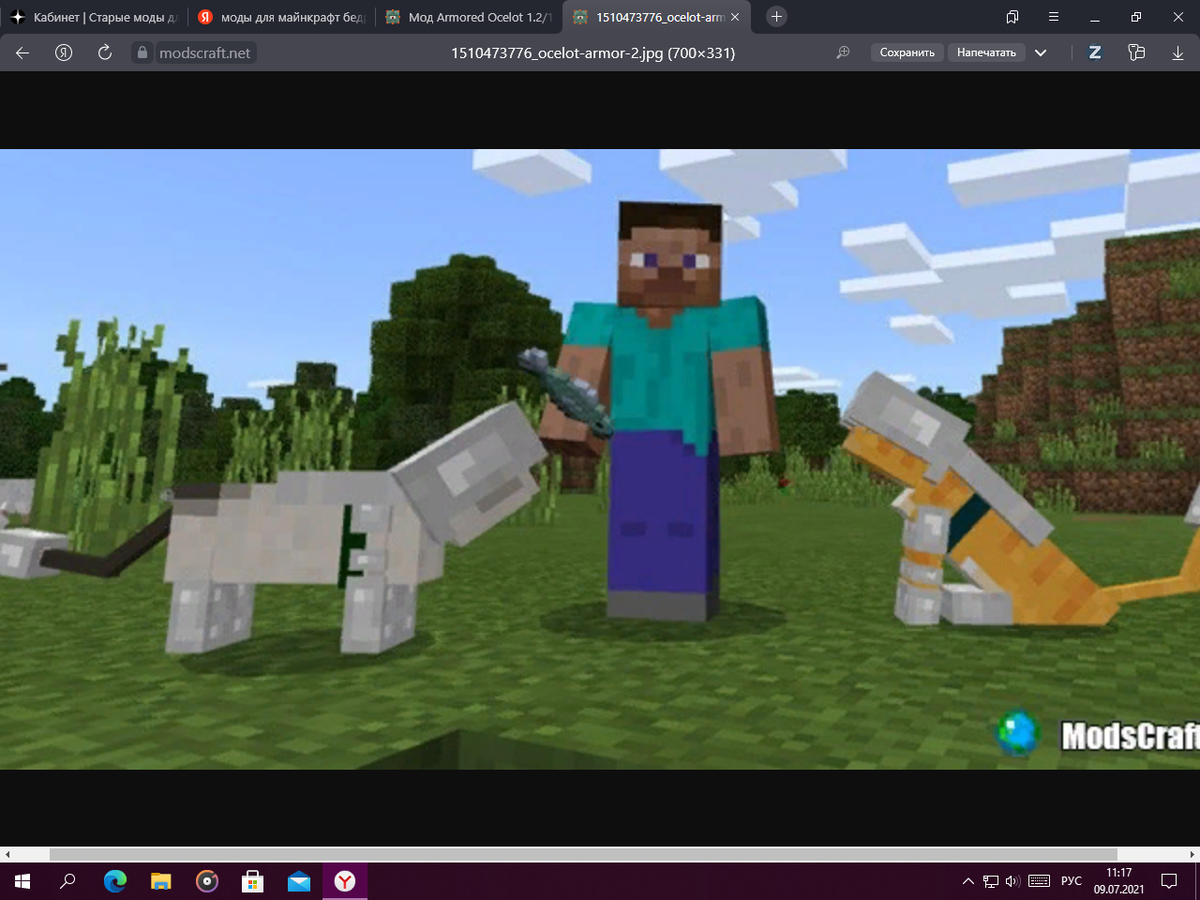Image resolution: width=1200 pixels, height=900 pixels.
Task: Switch to the Кабинет | Старые моды tab
Action: tap(95, 17)
